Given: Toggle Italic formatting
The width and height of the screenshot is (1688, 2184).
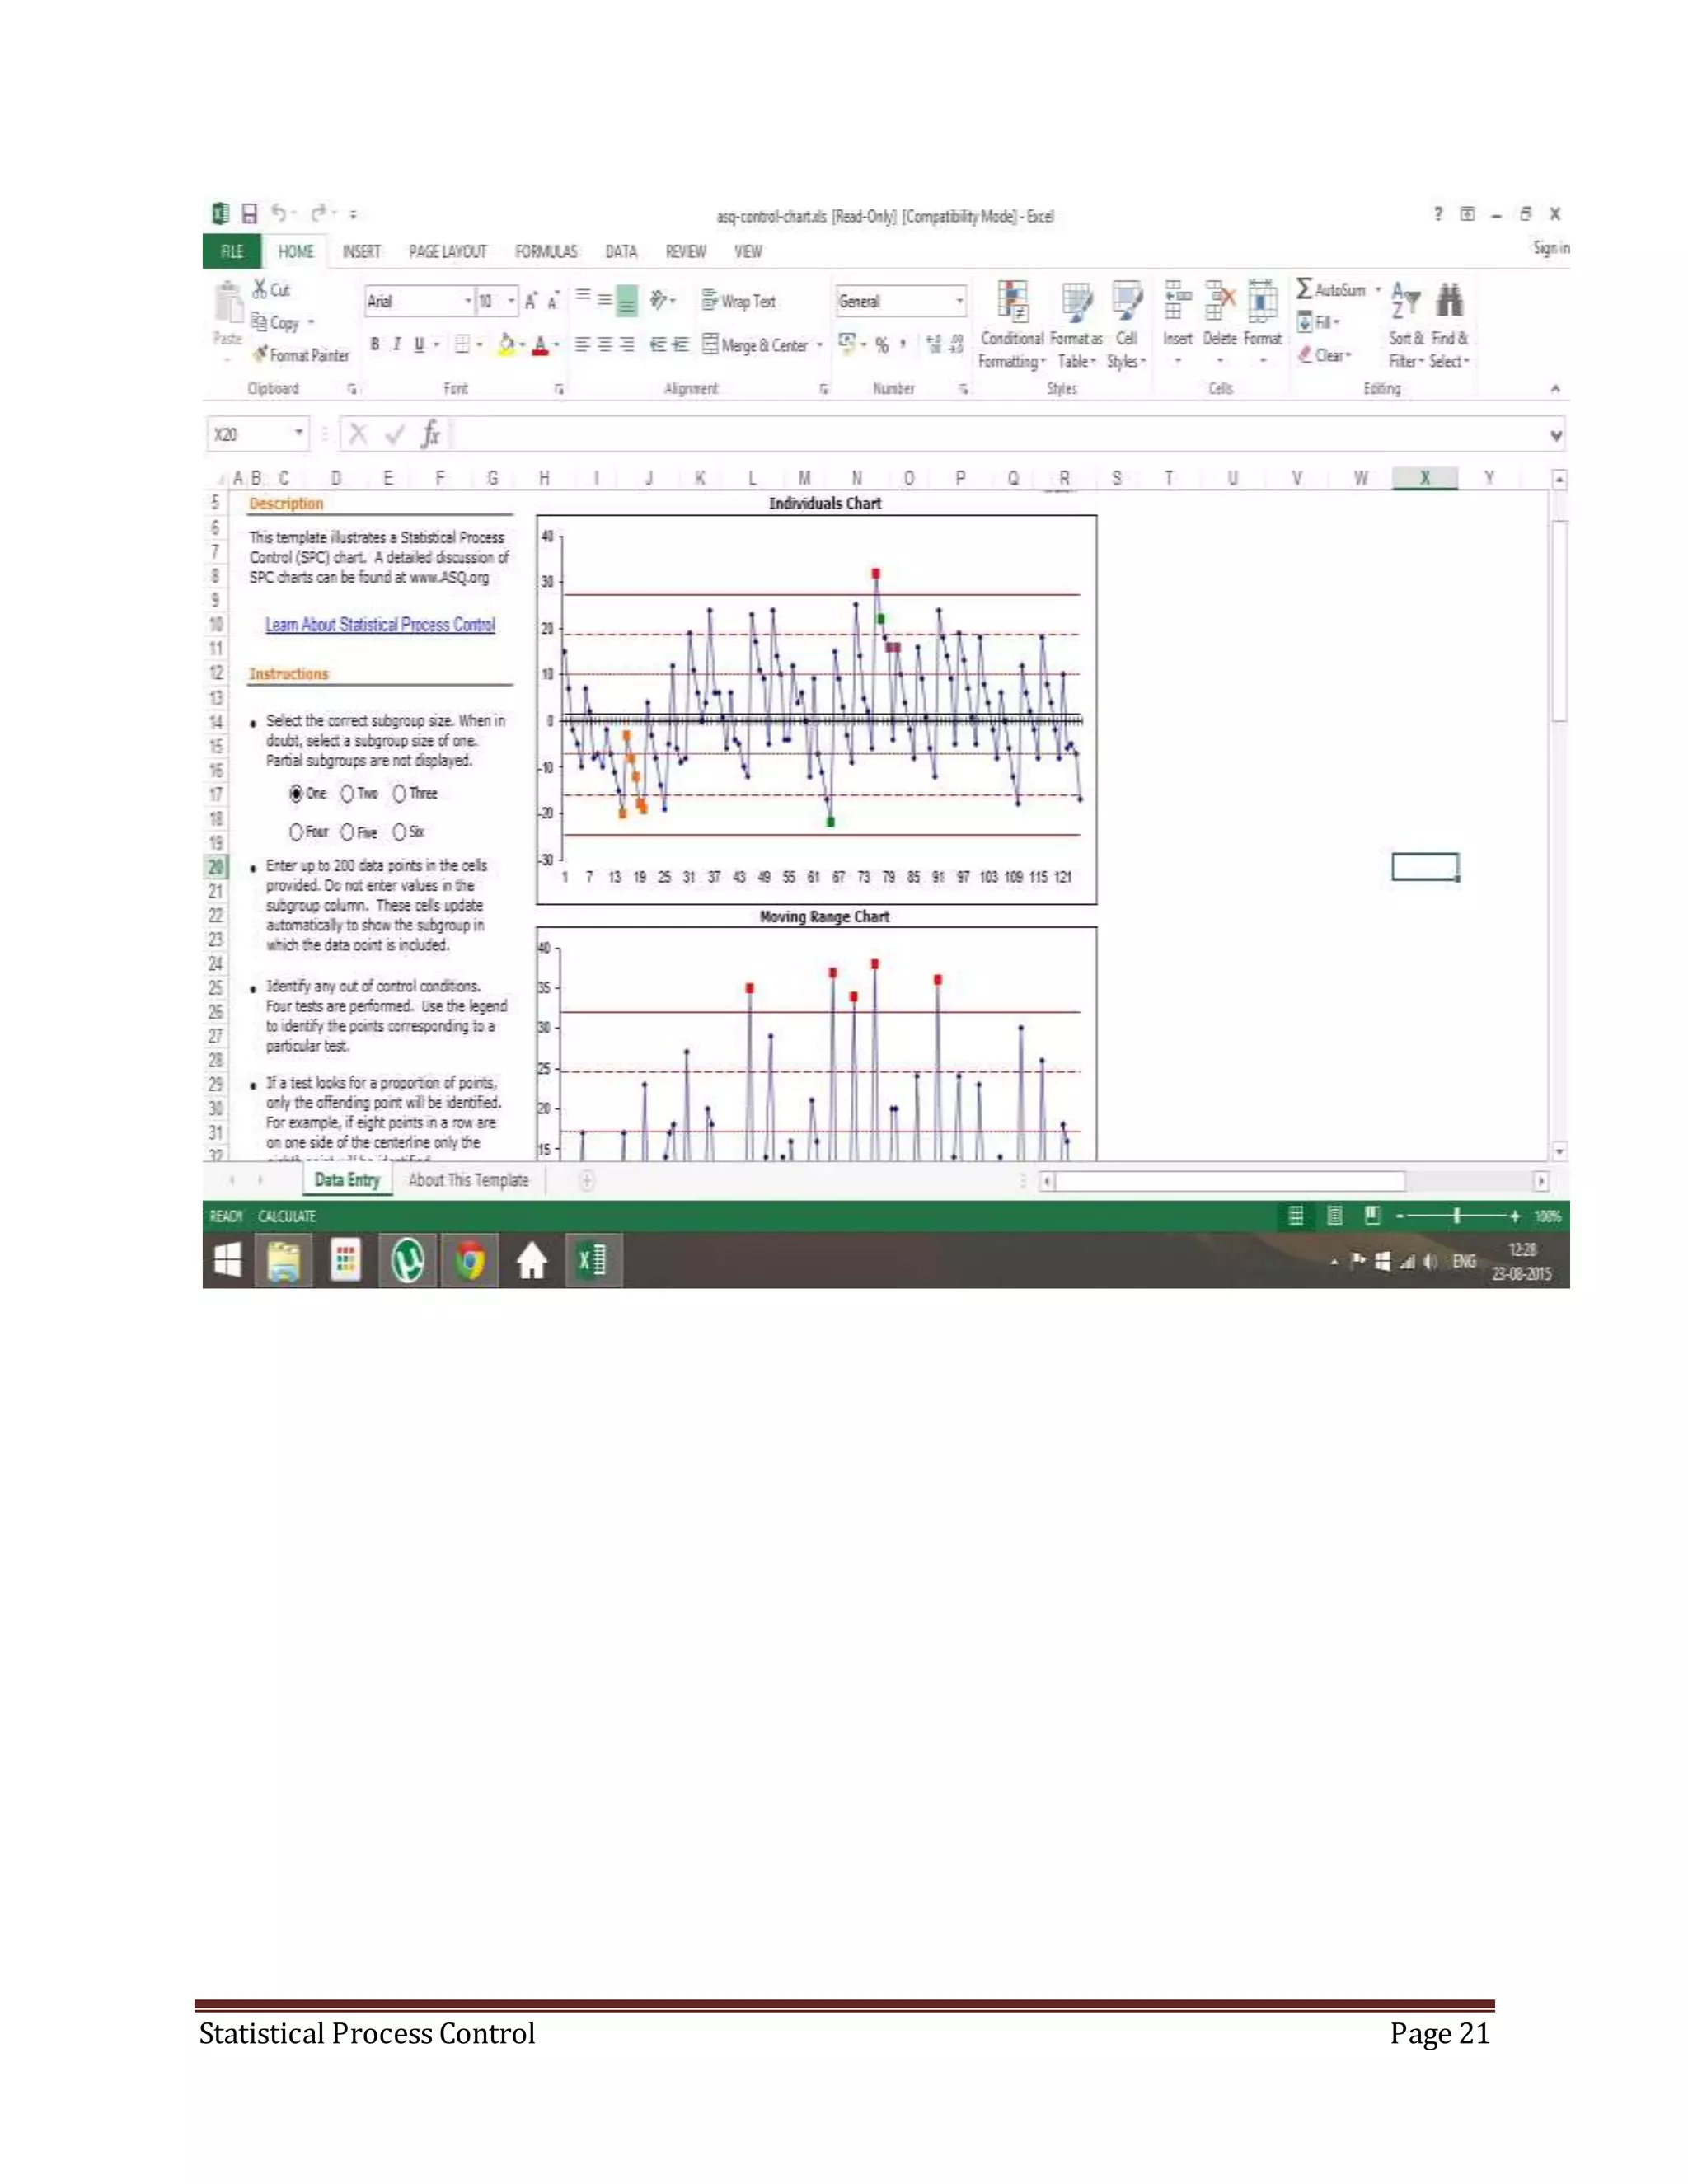Looking at the screenshot, I should coord(397,344).
